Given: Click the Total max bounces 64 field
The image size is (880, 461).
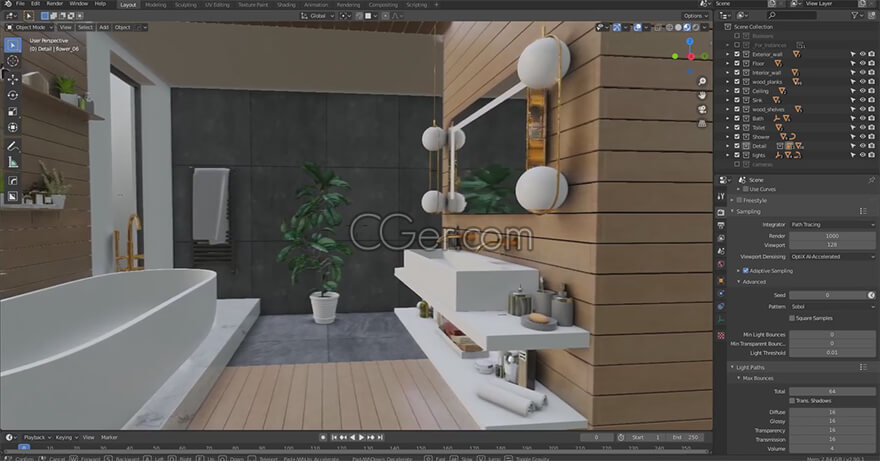Looking at the screenshot, I should 832,391.
